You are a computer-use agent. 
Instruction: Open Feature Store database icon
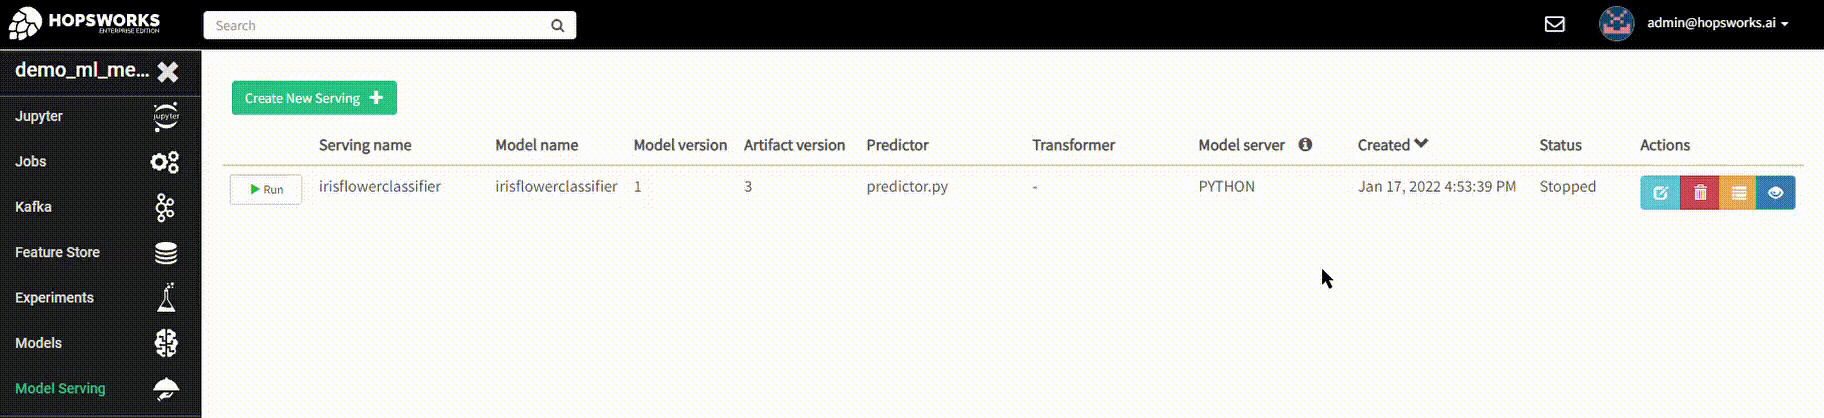pos(166,253)
